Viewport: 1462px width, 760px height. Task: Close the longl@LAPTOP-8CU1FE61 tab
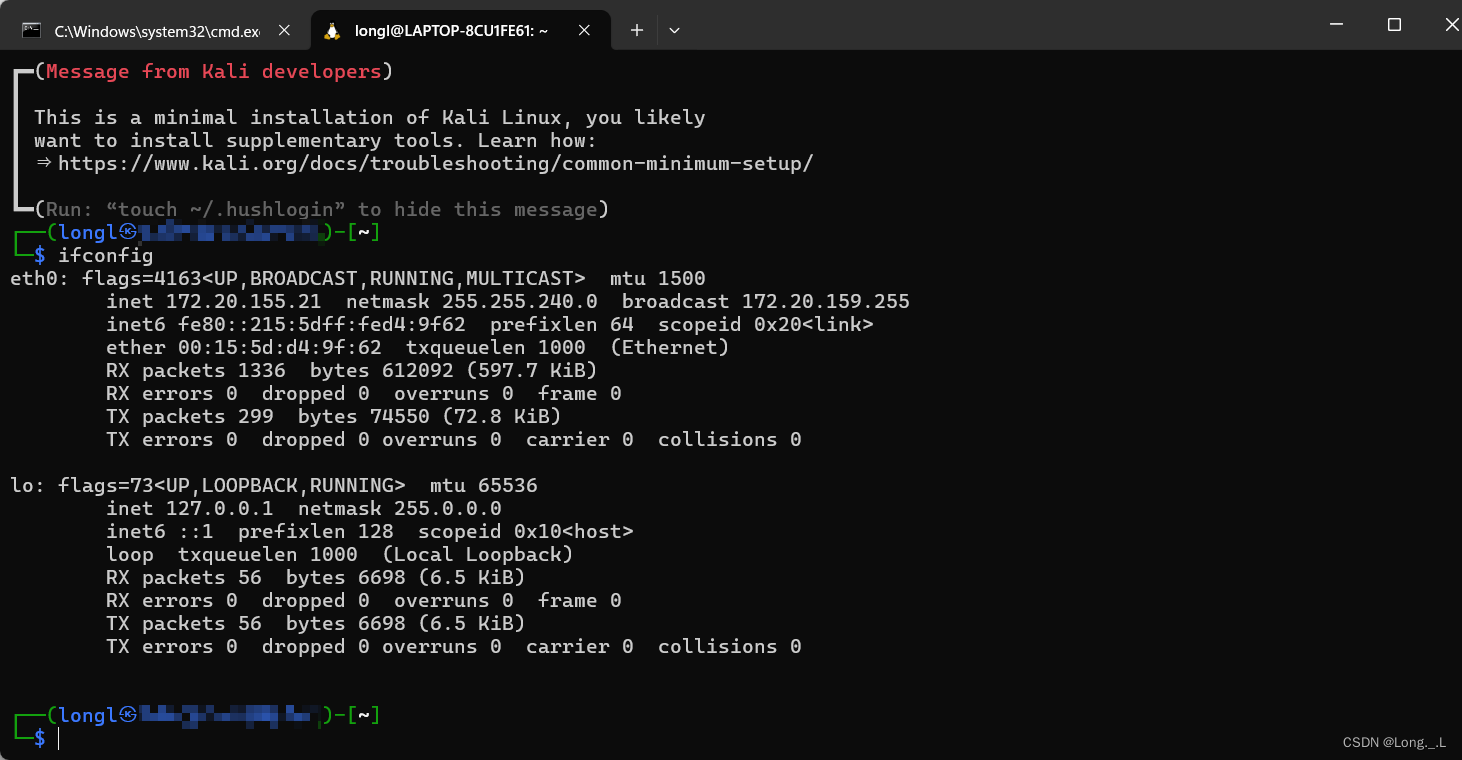pos(587,30)
